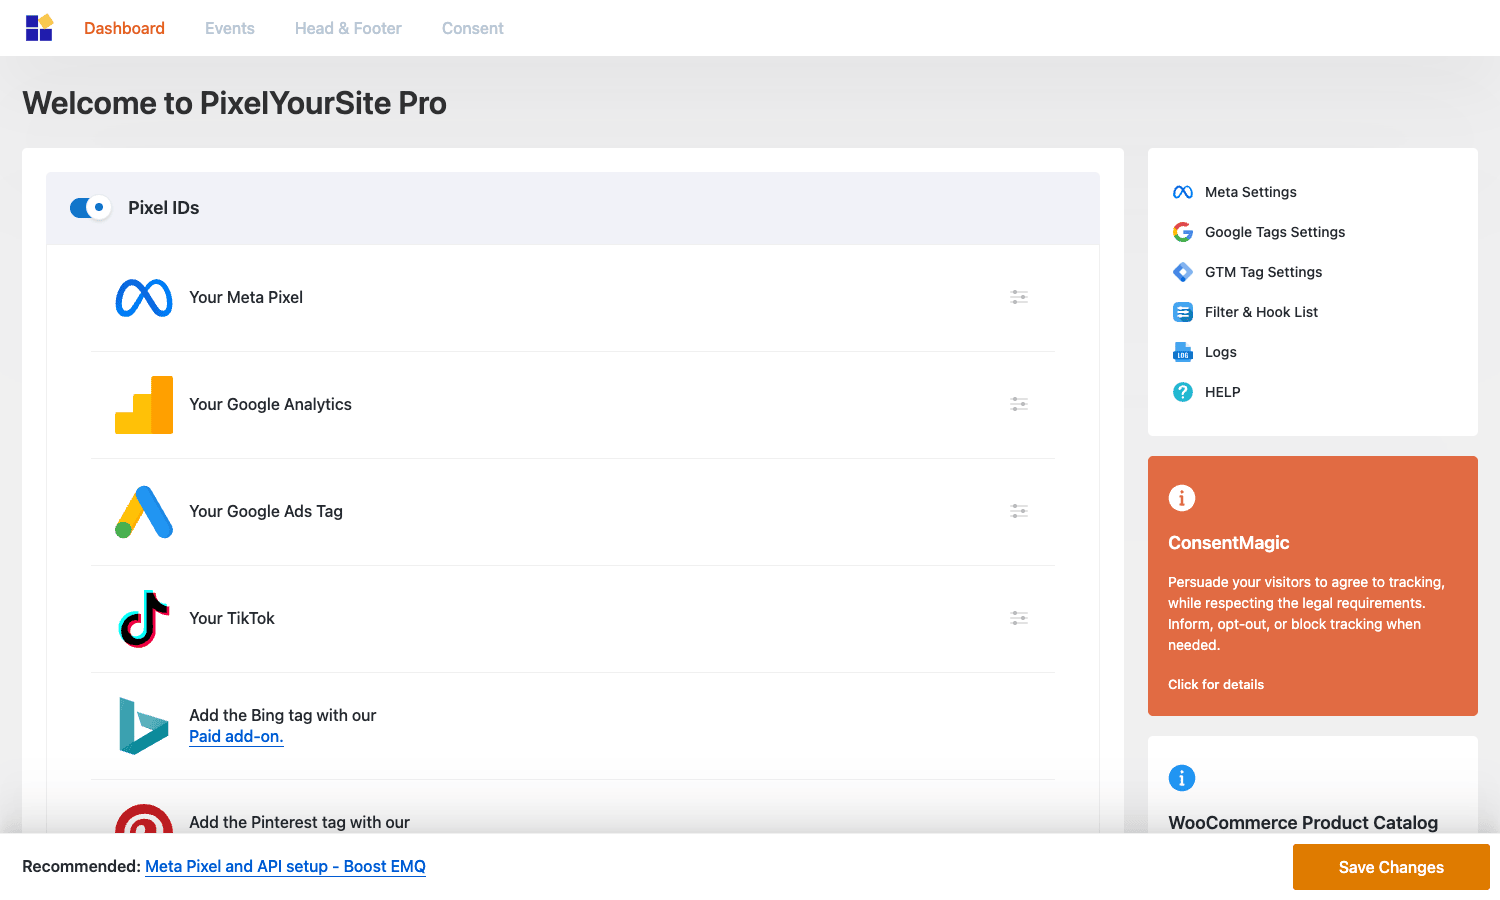Click the Meta icon beside Meta Settings
The image size is (1500, 900).
(x=1183, y=192)
